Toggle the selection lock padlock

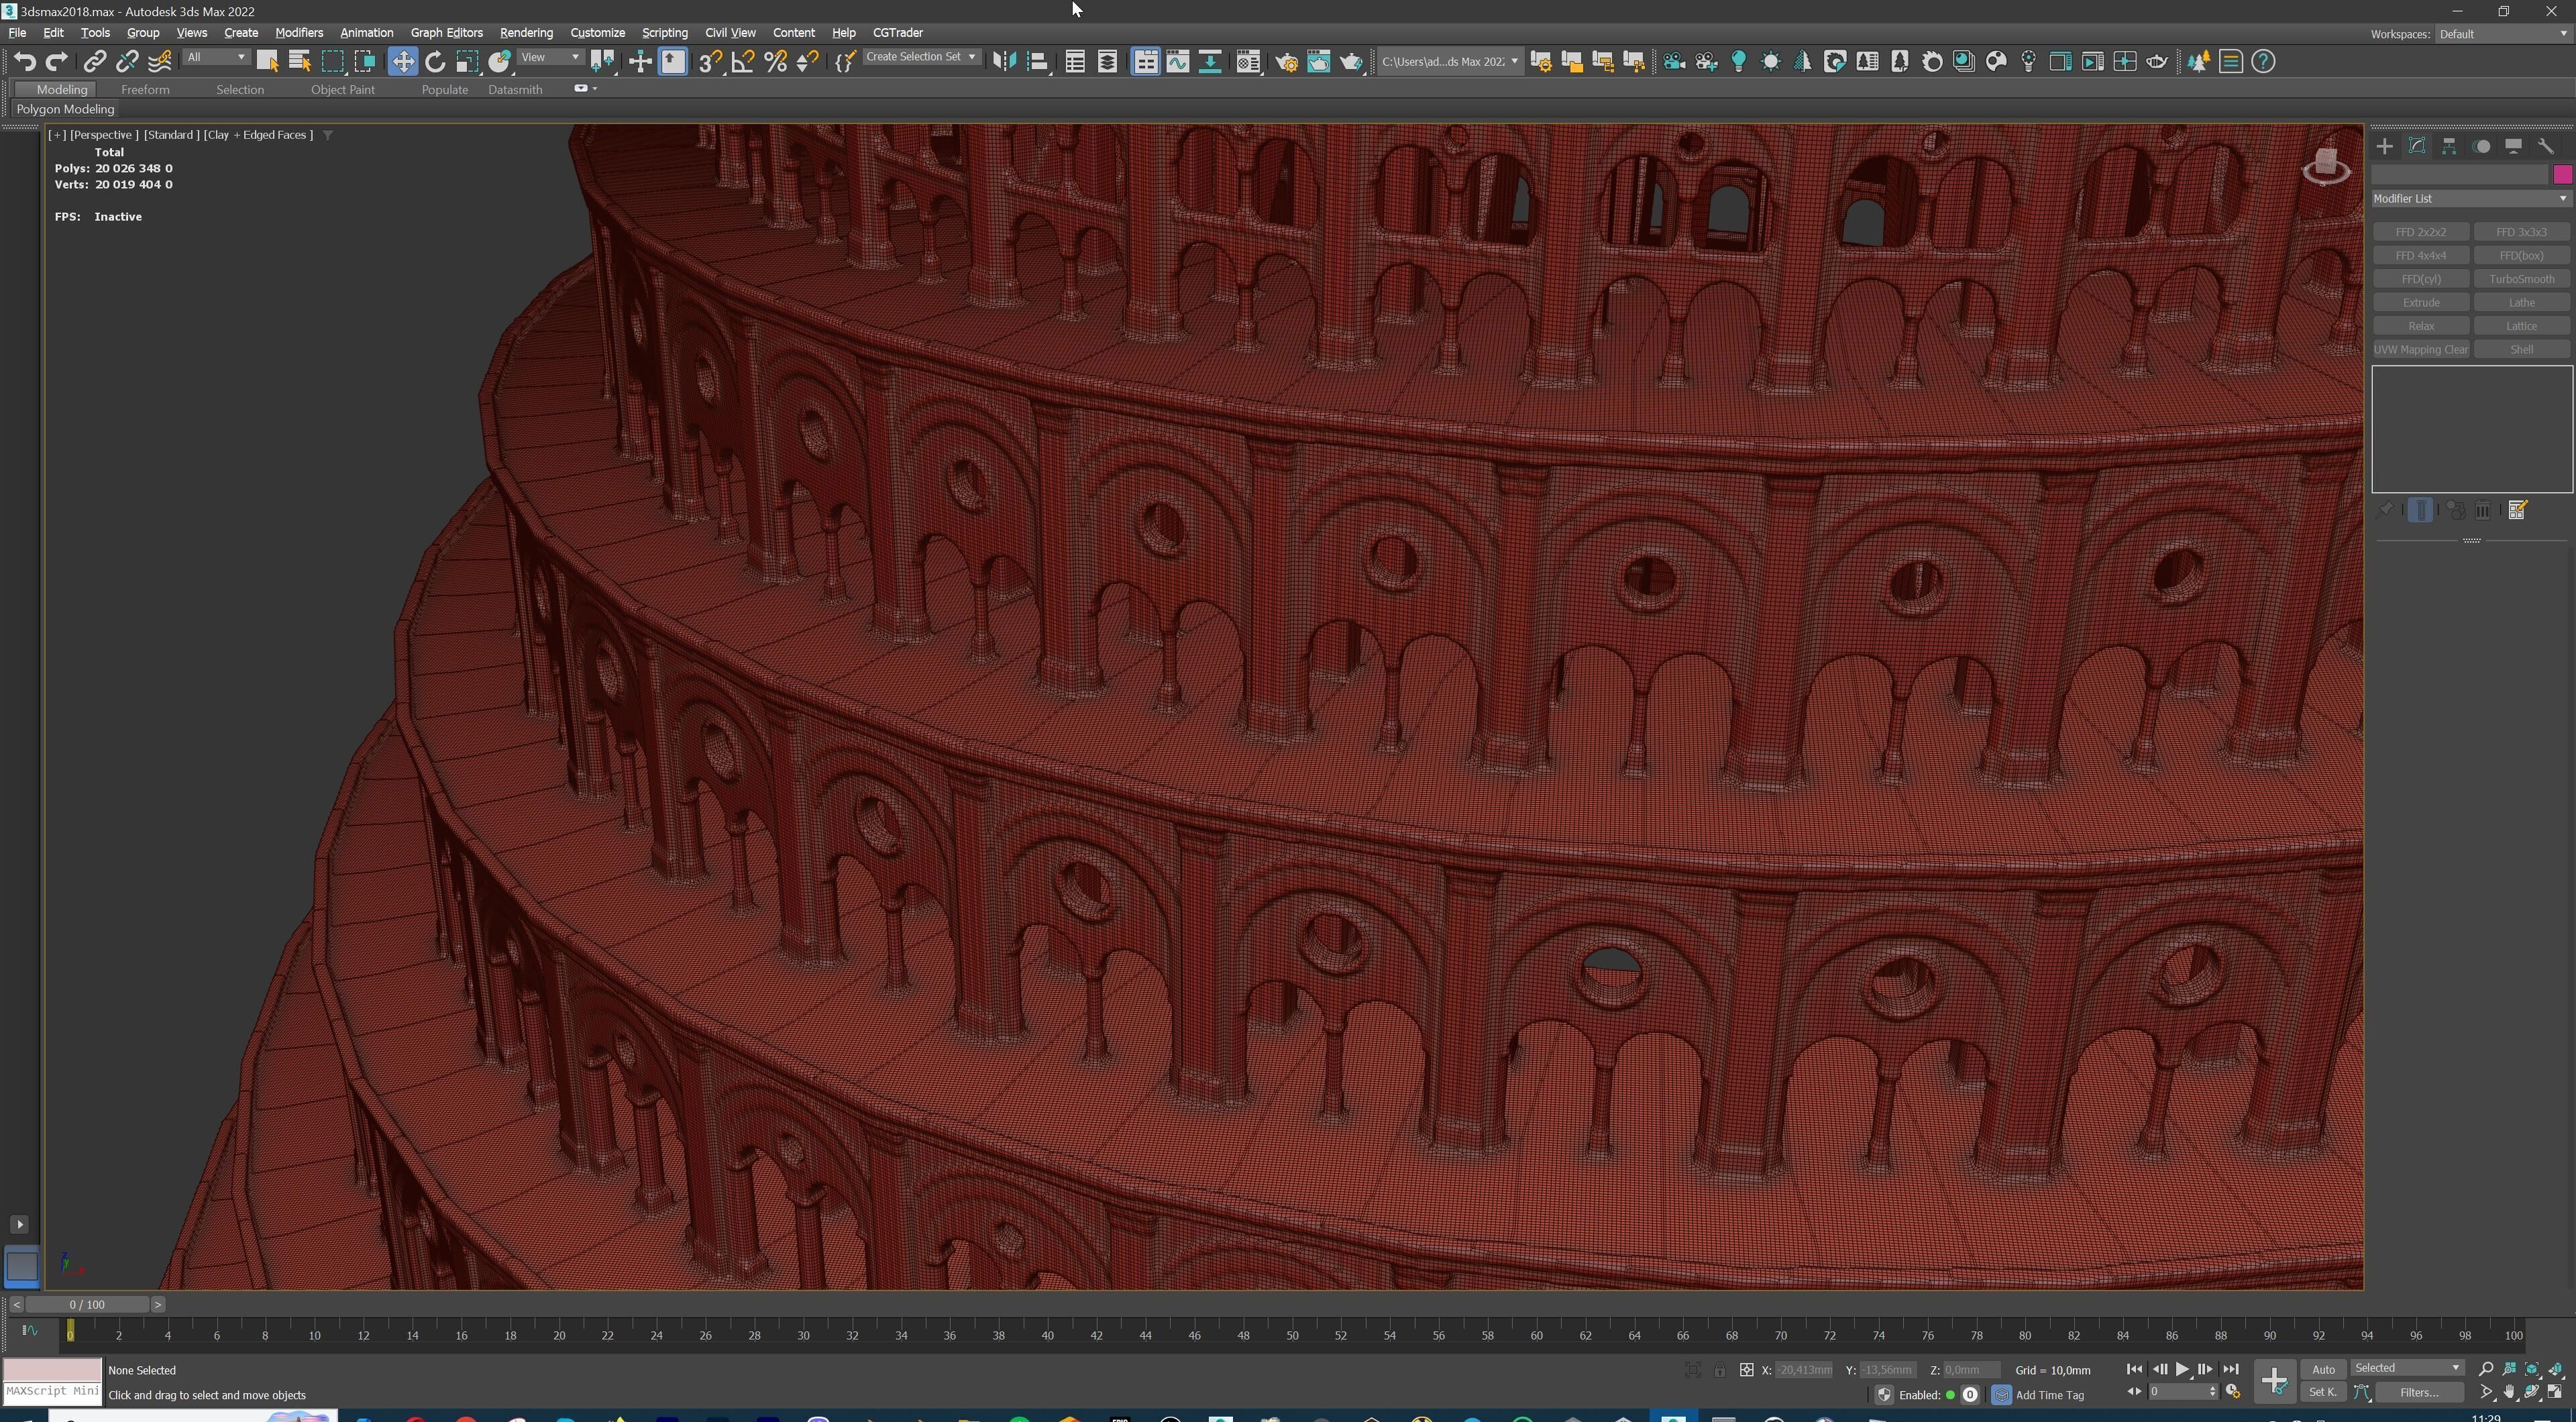click(1719, 1370)
